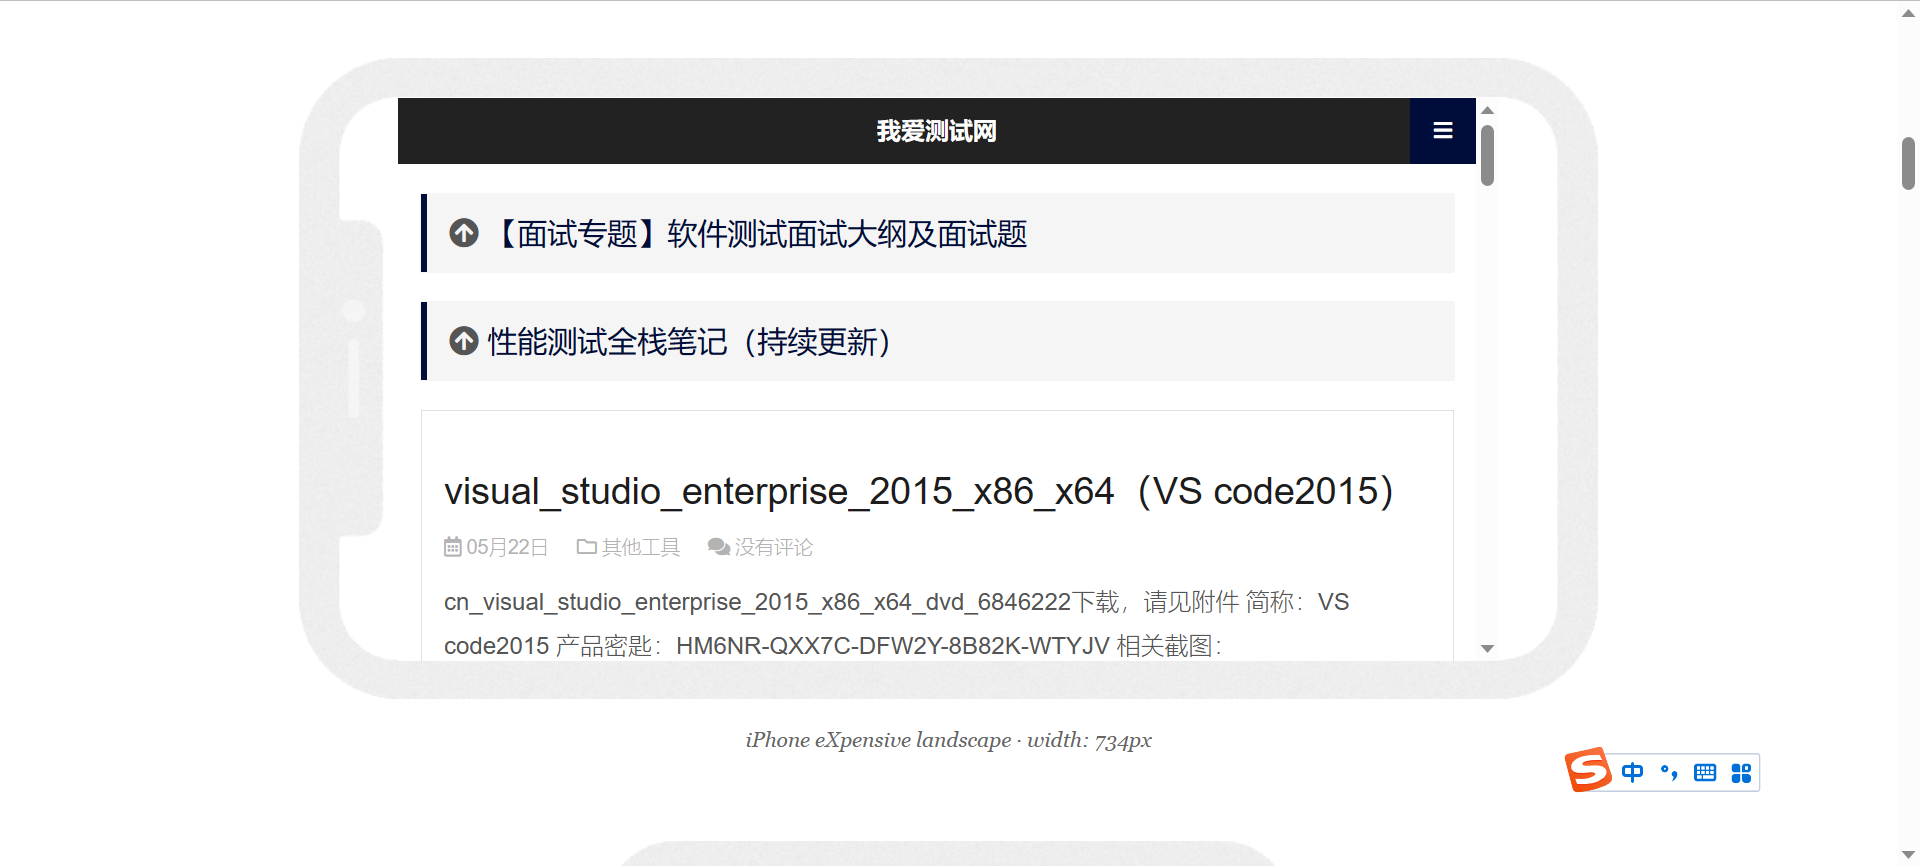Click the iPhone eXpensive landscape caption
The width and height of the screenshot is (1920, 866).
pyautogui.click(x=948, y=740)
